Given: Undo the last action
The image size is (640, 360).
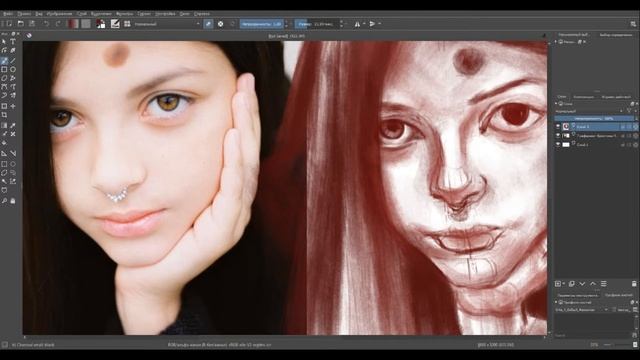Looking at the screenshot, I should click(x=46, y=24).
